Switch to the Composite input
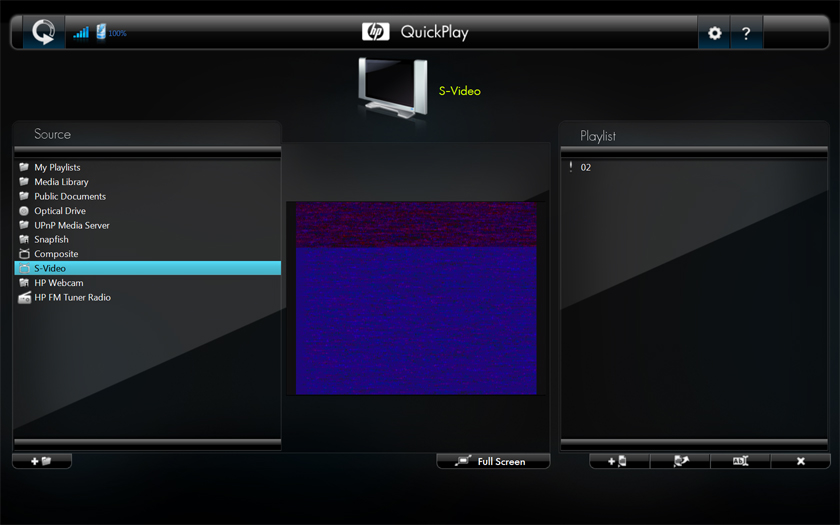 147,253
